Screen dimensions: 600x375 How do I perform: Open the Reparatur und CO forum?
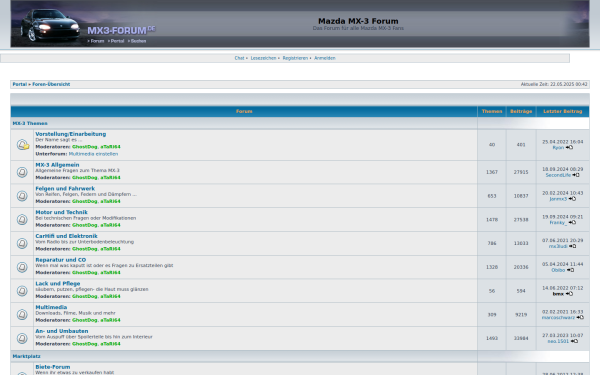pyautogui.click(x=61, y=260)
